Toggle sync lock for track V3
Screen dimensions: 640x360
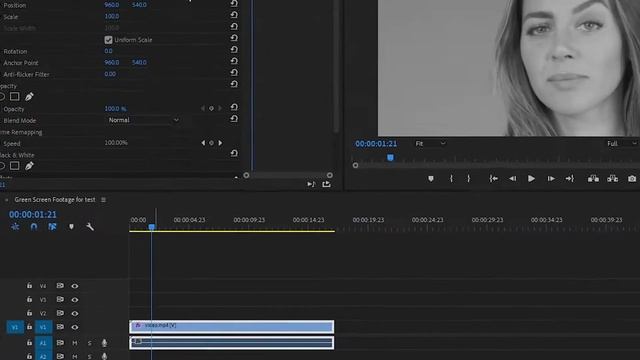coord(60,300)
